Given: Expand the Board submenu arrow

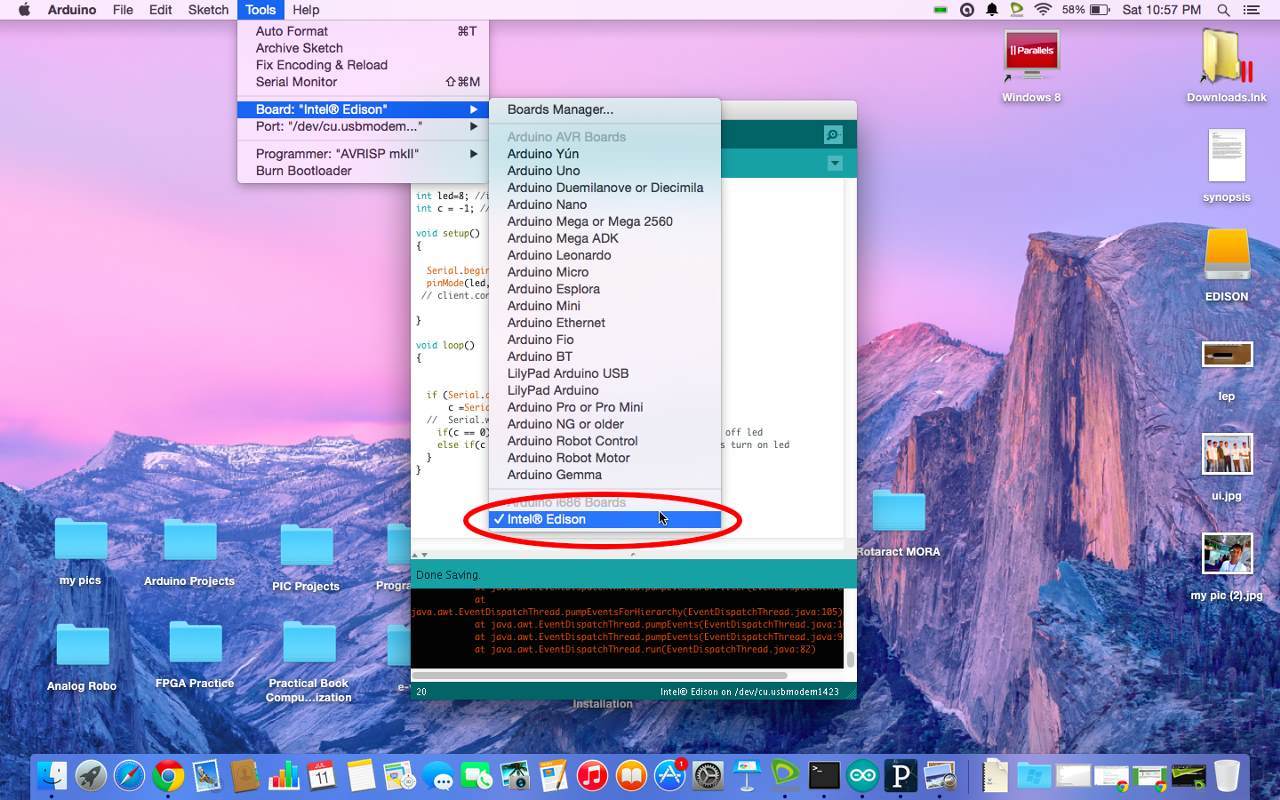Looking at the screenshot, I should (474, 109).
